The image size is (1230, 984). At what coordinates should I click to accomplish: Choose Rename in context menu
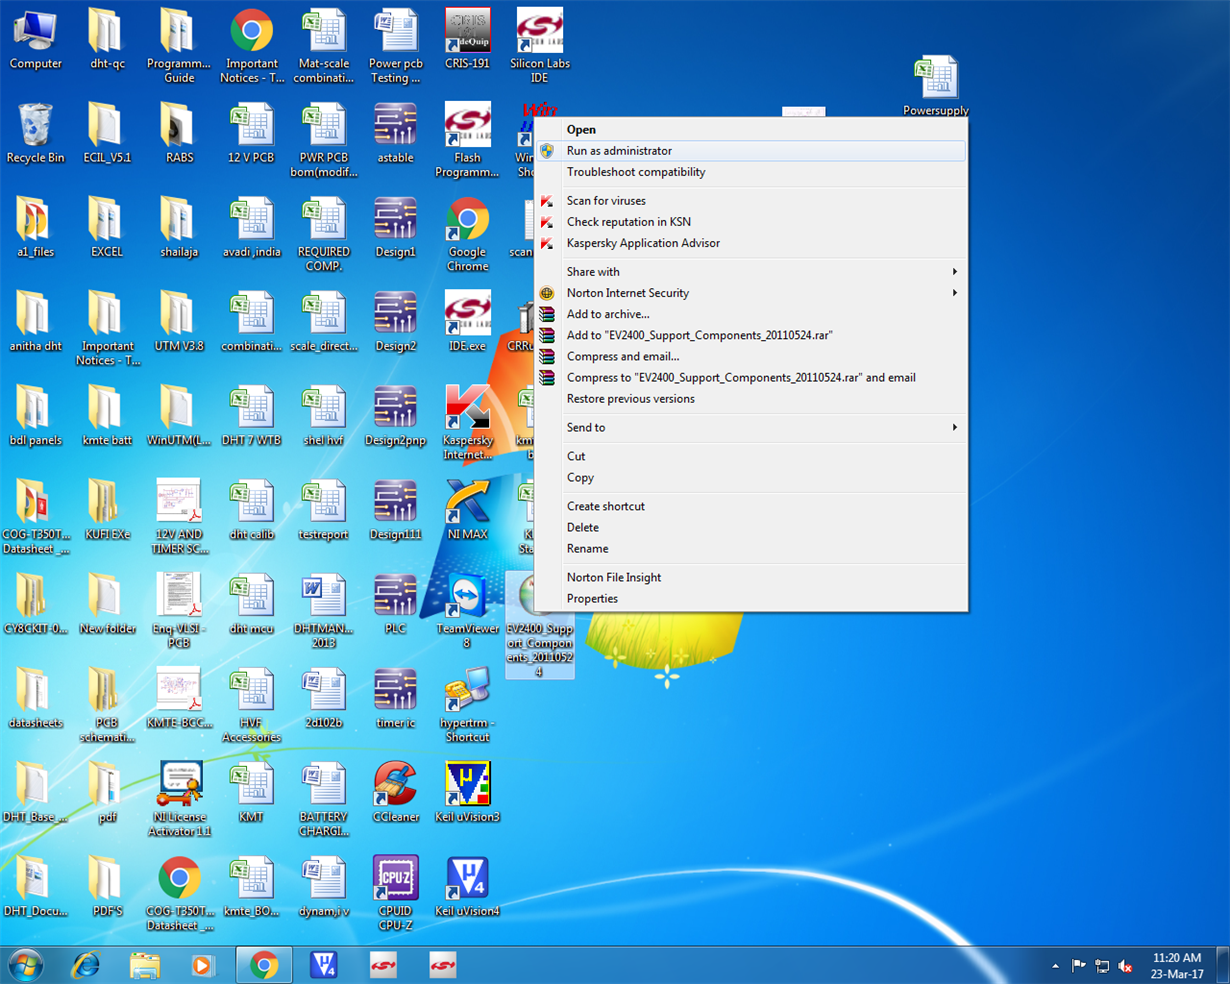click(x=751, y=549)
